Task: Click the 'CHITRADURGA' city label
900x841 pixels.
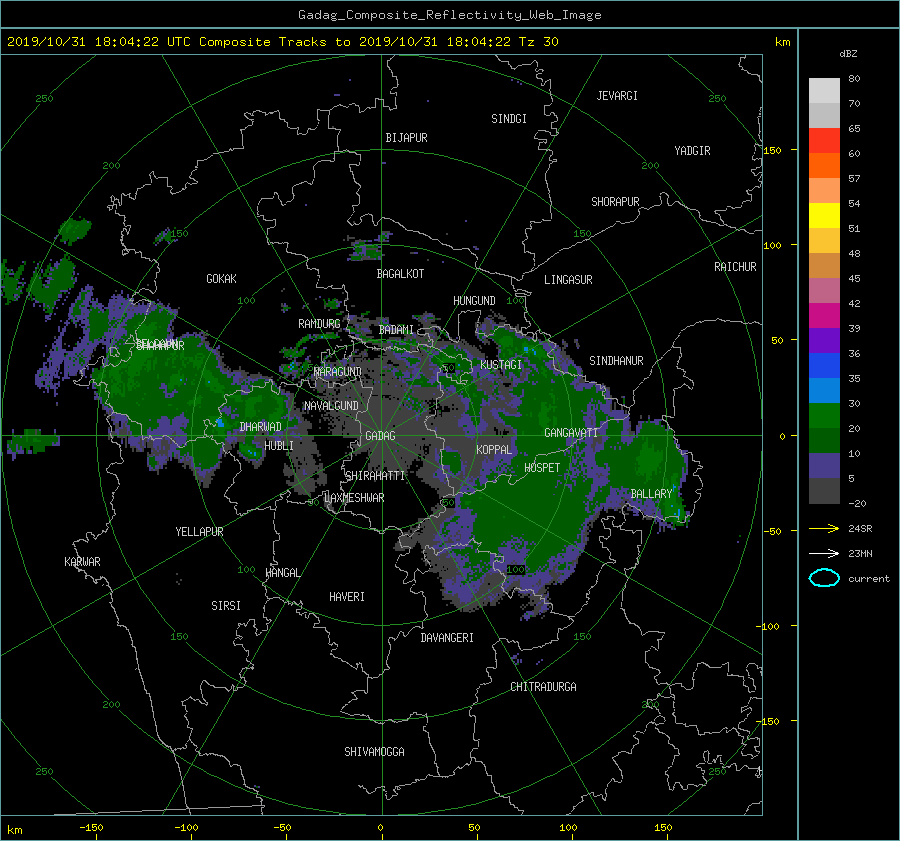Action: tap(544, 687)
